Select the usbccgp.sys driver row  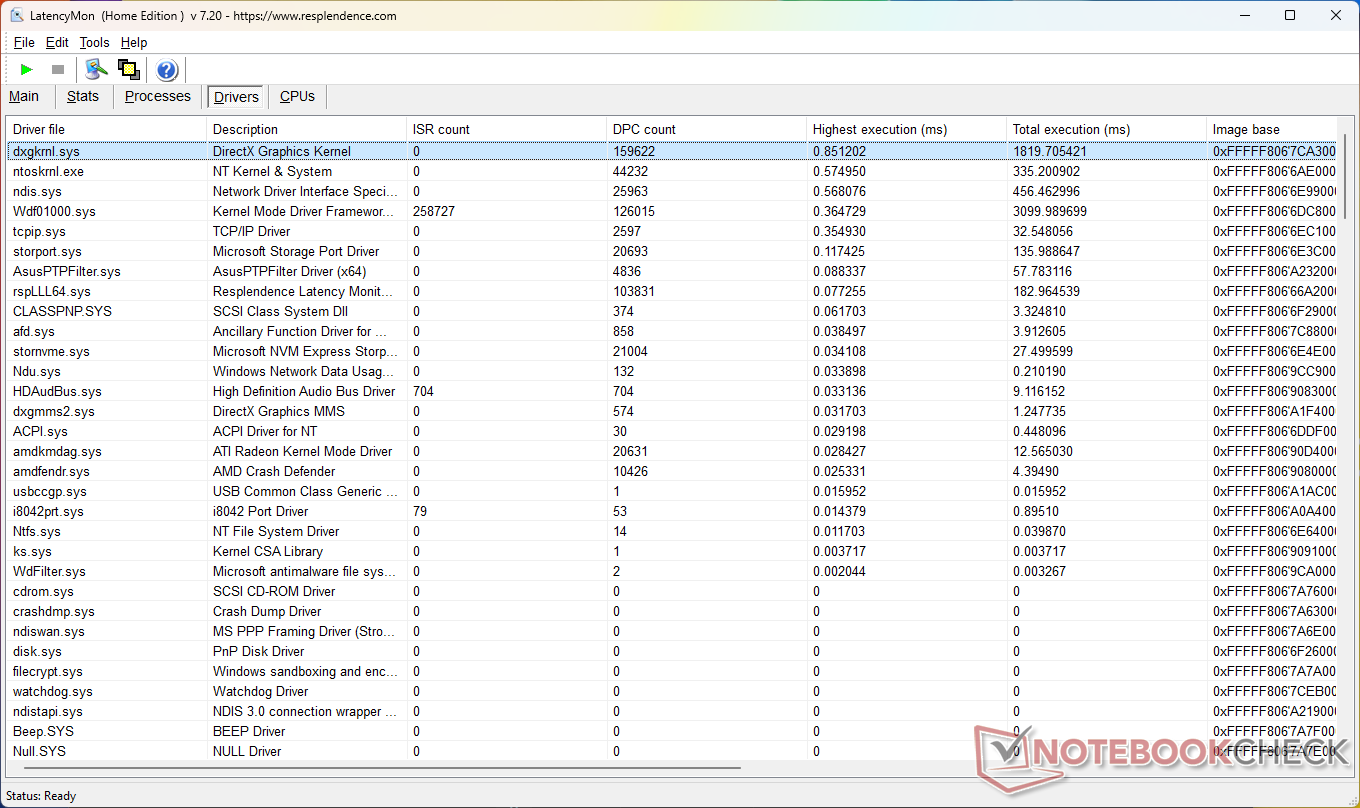pos(671,491)
